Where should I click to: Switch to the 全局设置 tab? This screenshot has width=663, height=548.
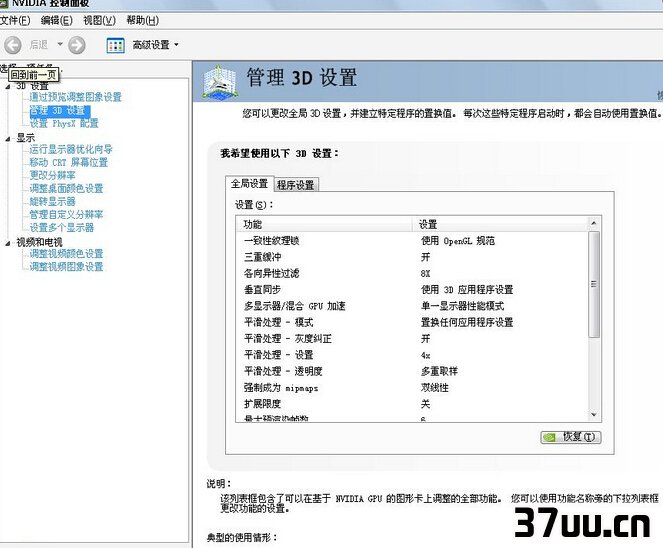coord(249,184)
